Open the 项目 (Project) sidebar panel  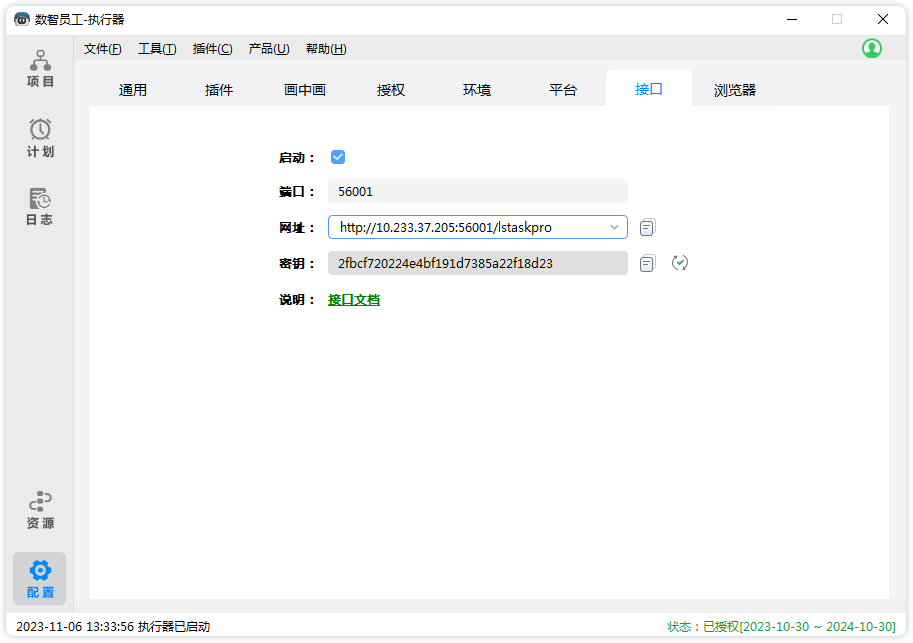point(40,68)
